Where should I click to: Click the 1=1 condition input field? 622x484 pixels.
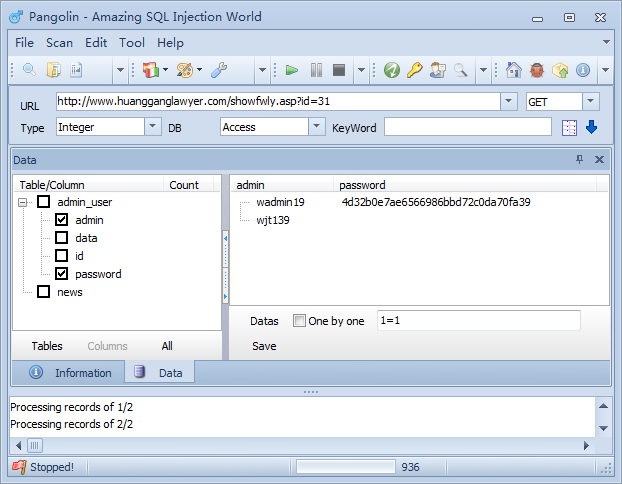click(478, 320)
